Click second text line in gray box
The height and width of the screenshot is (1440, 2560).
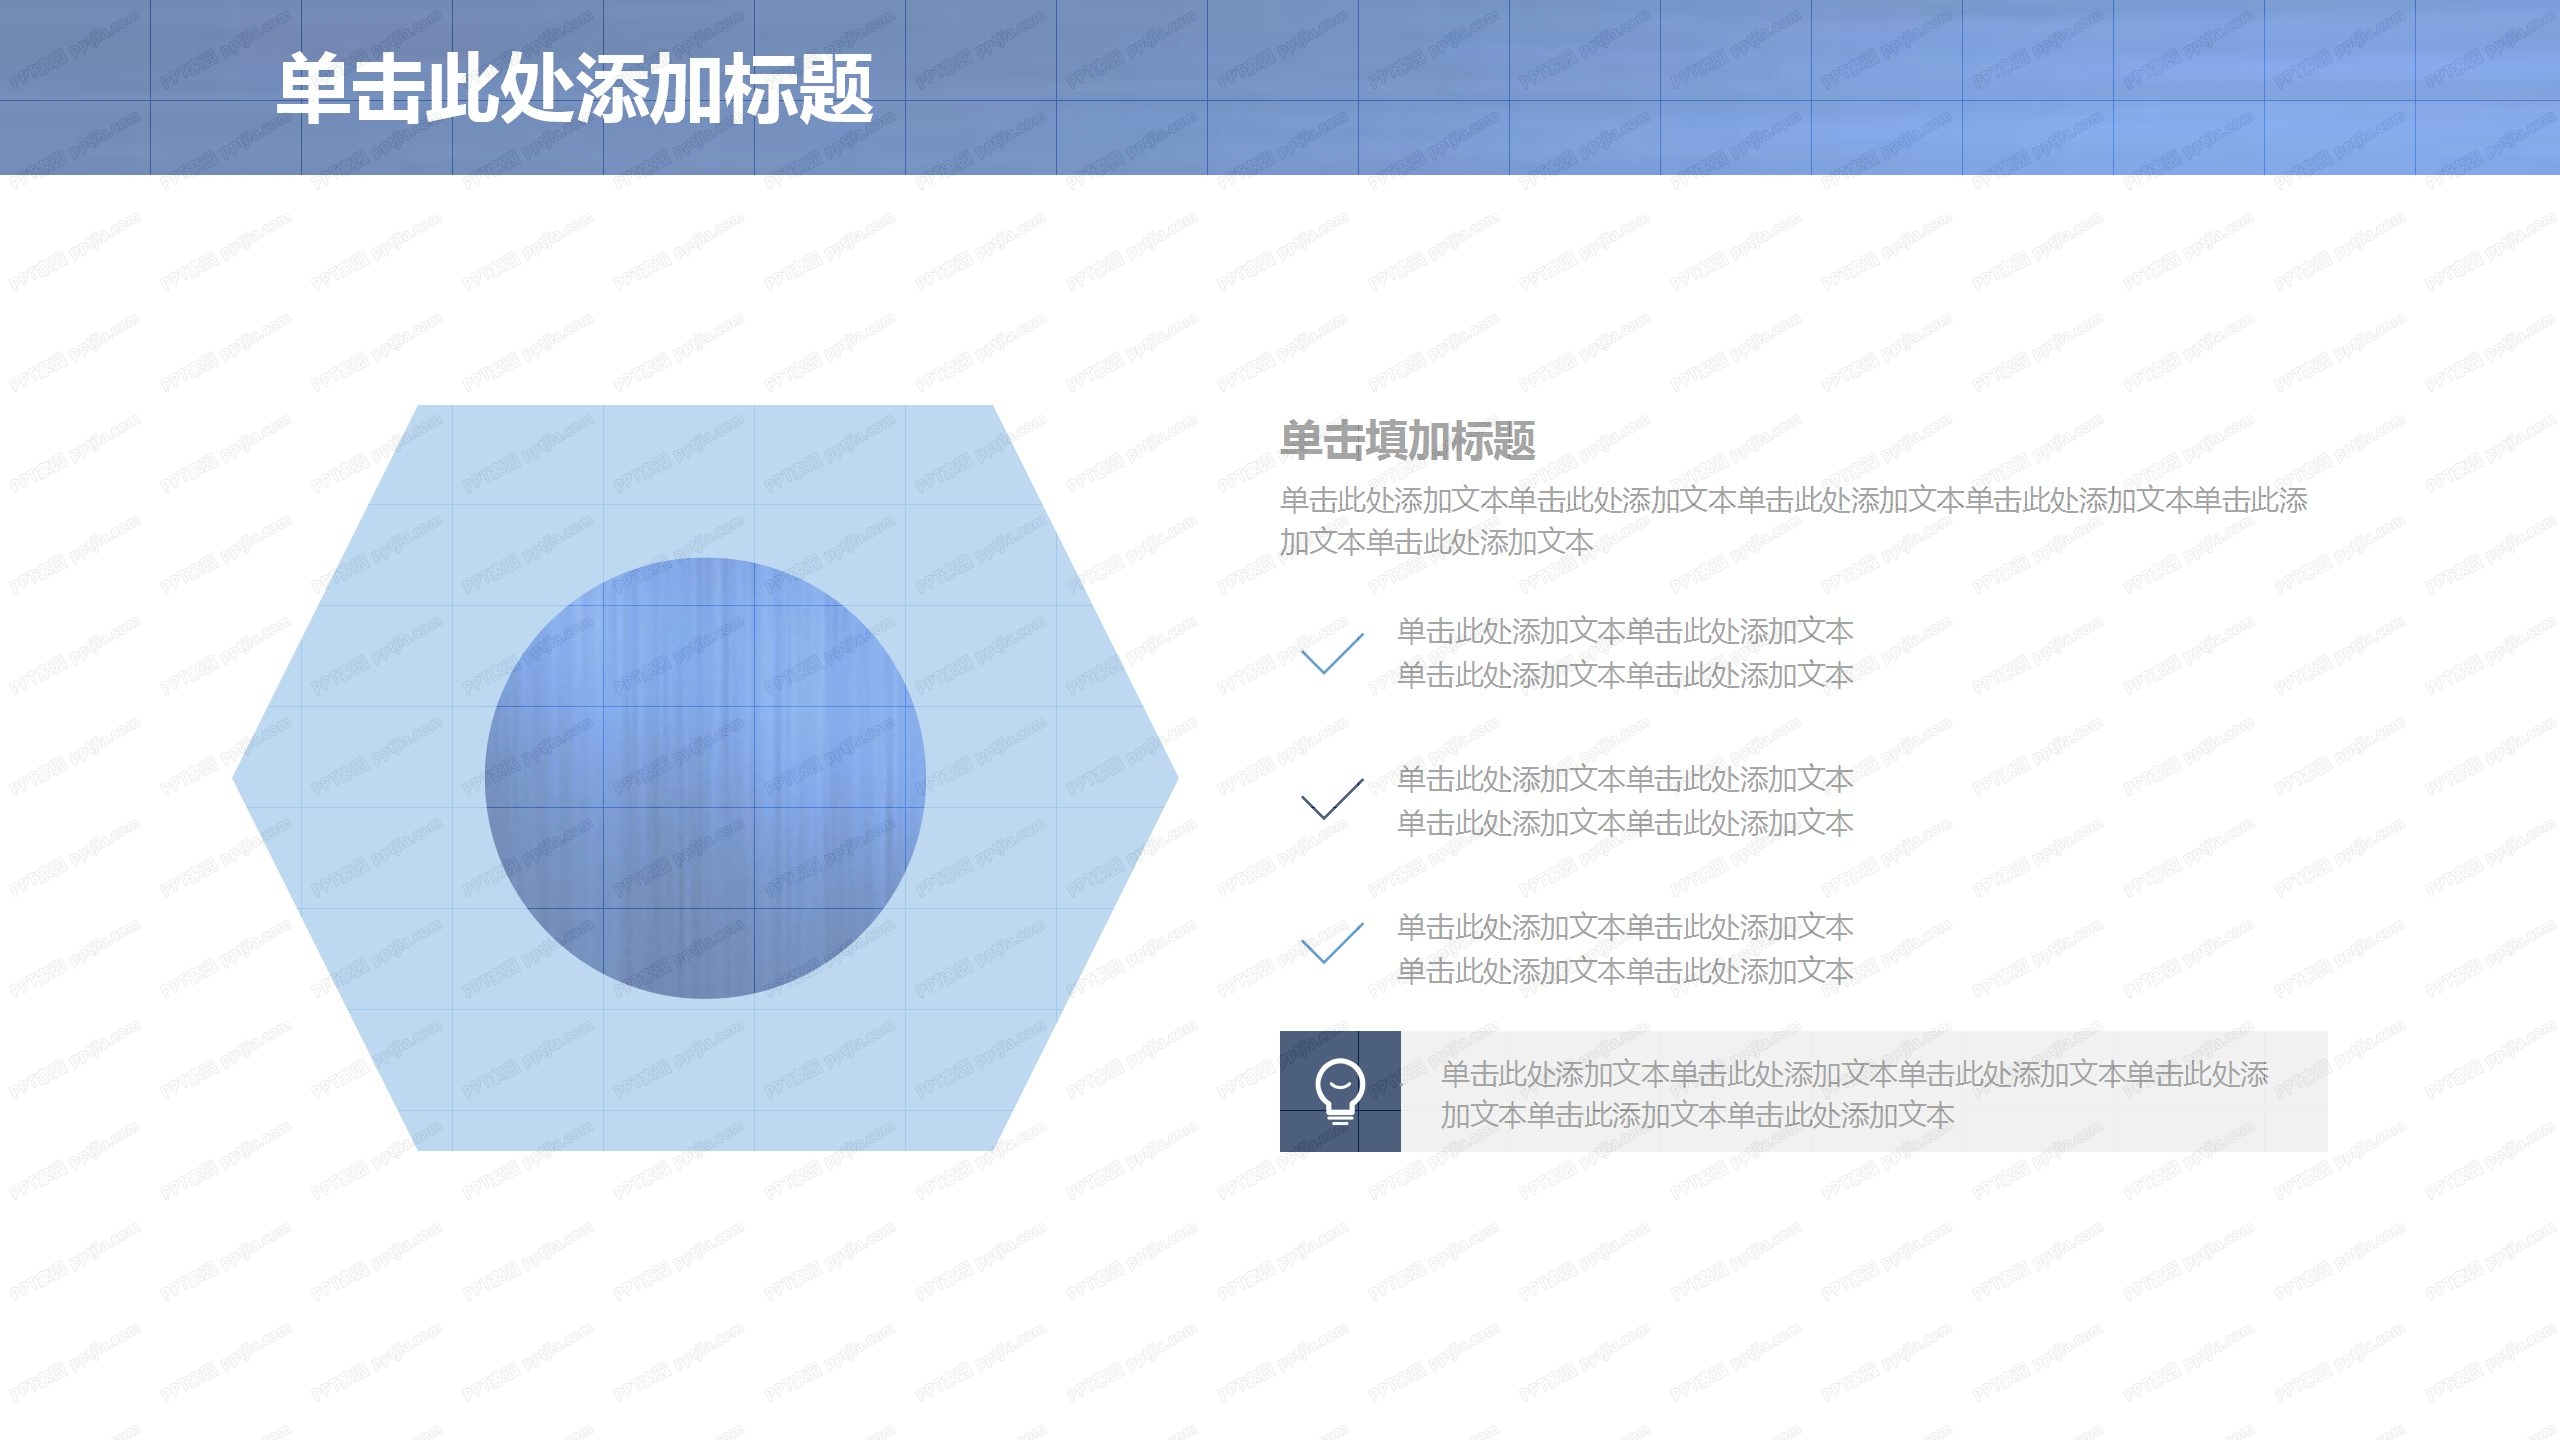coord(1696,1115)
